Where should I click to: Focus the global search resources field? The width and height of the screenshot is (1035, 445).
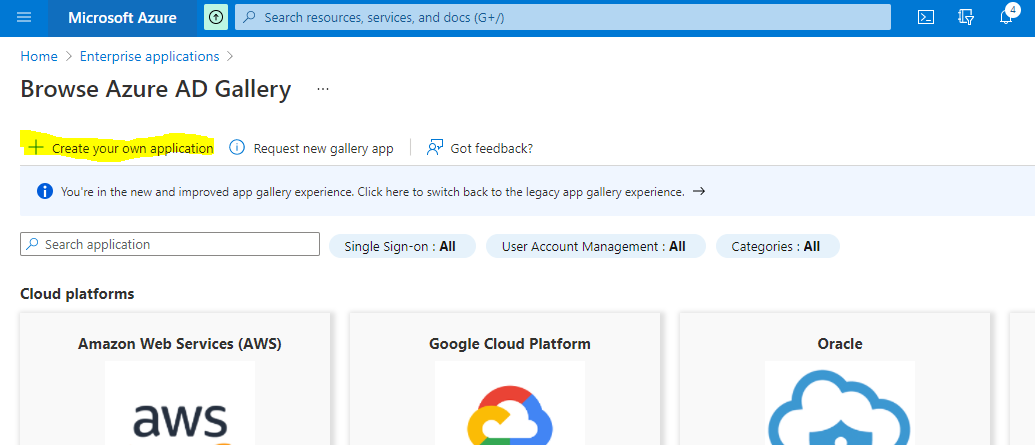click(x=562, y=18)
